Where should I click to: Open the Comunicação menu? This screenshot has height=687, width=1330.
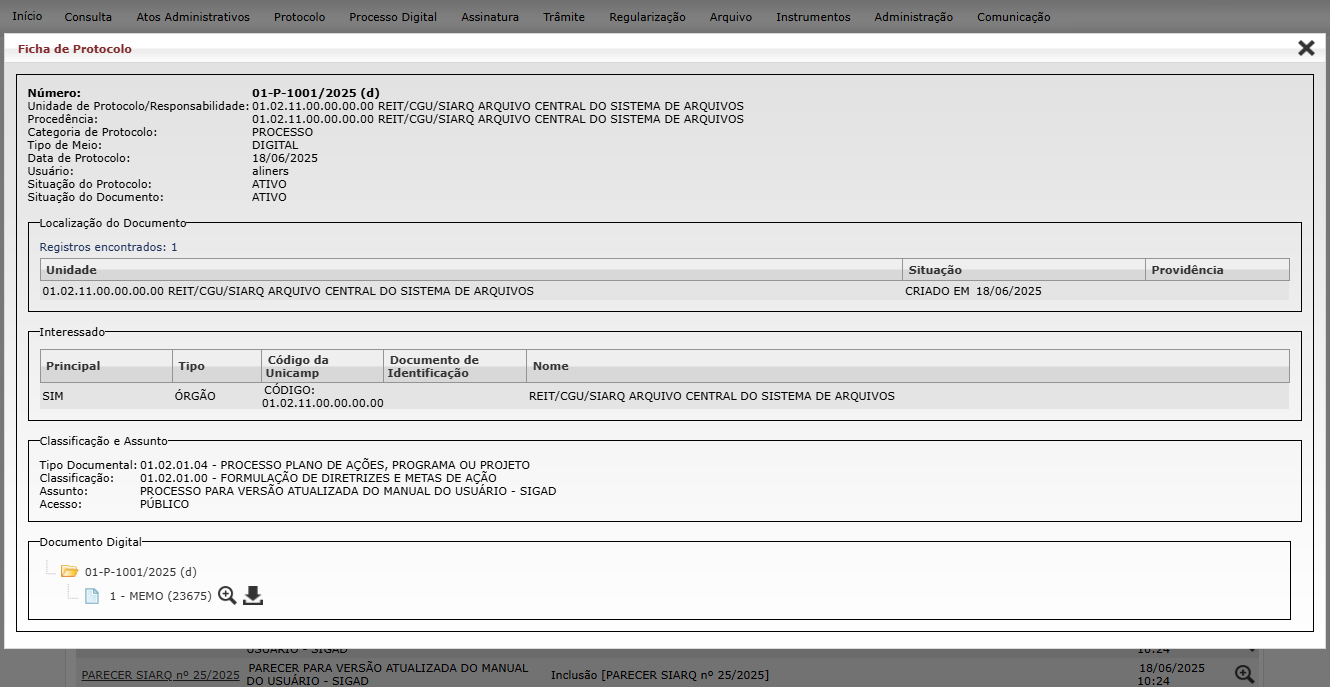(x=1013, y=17)
